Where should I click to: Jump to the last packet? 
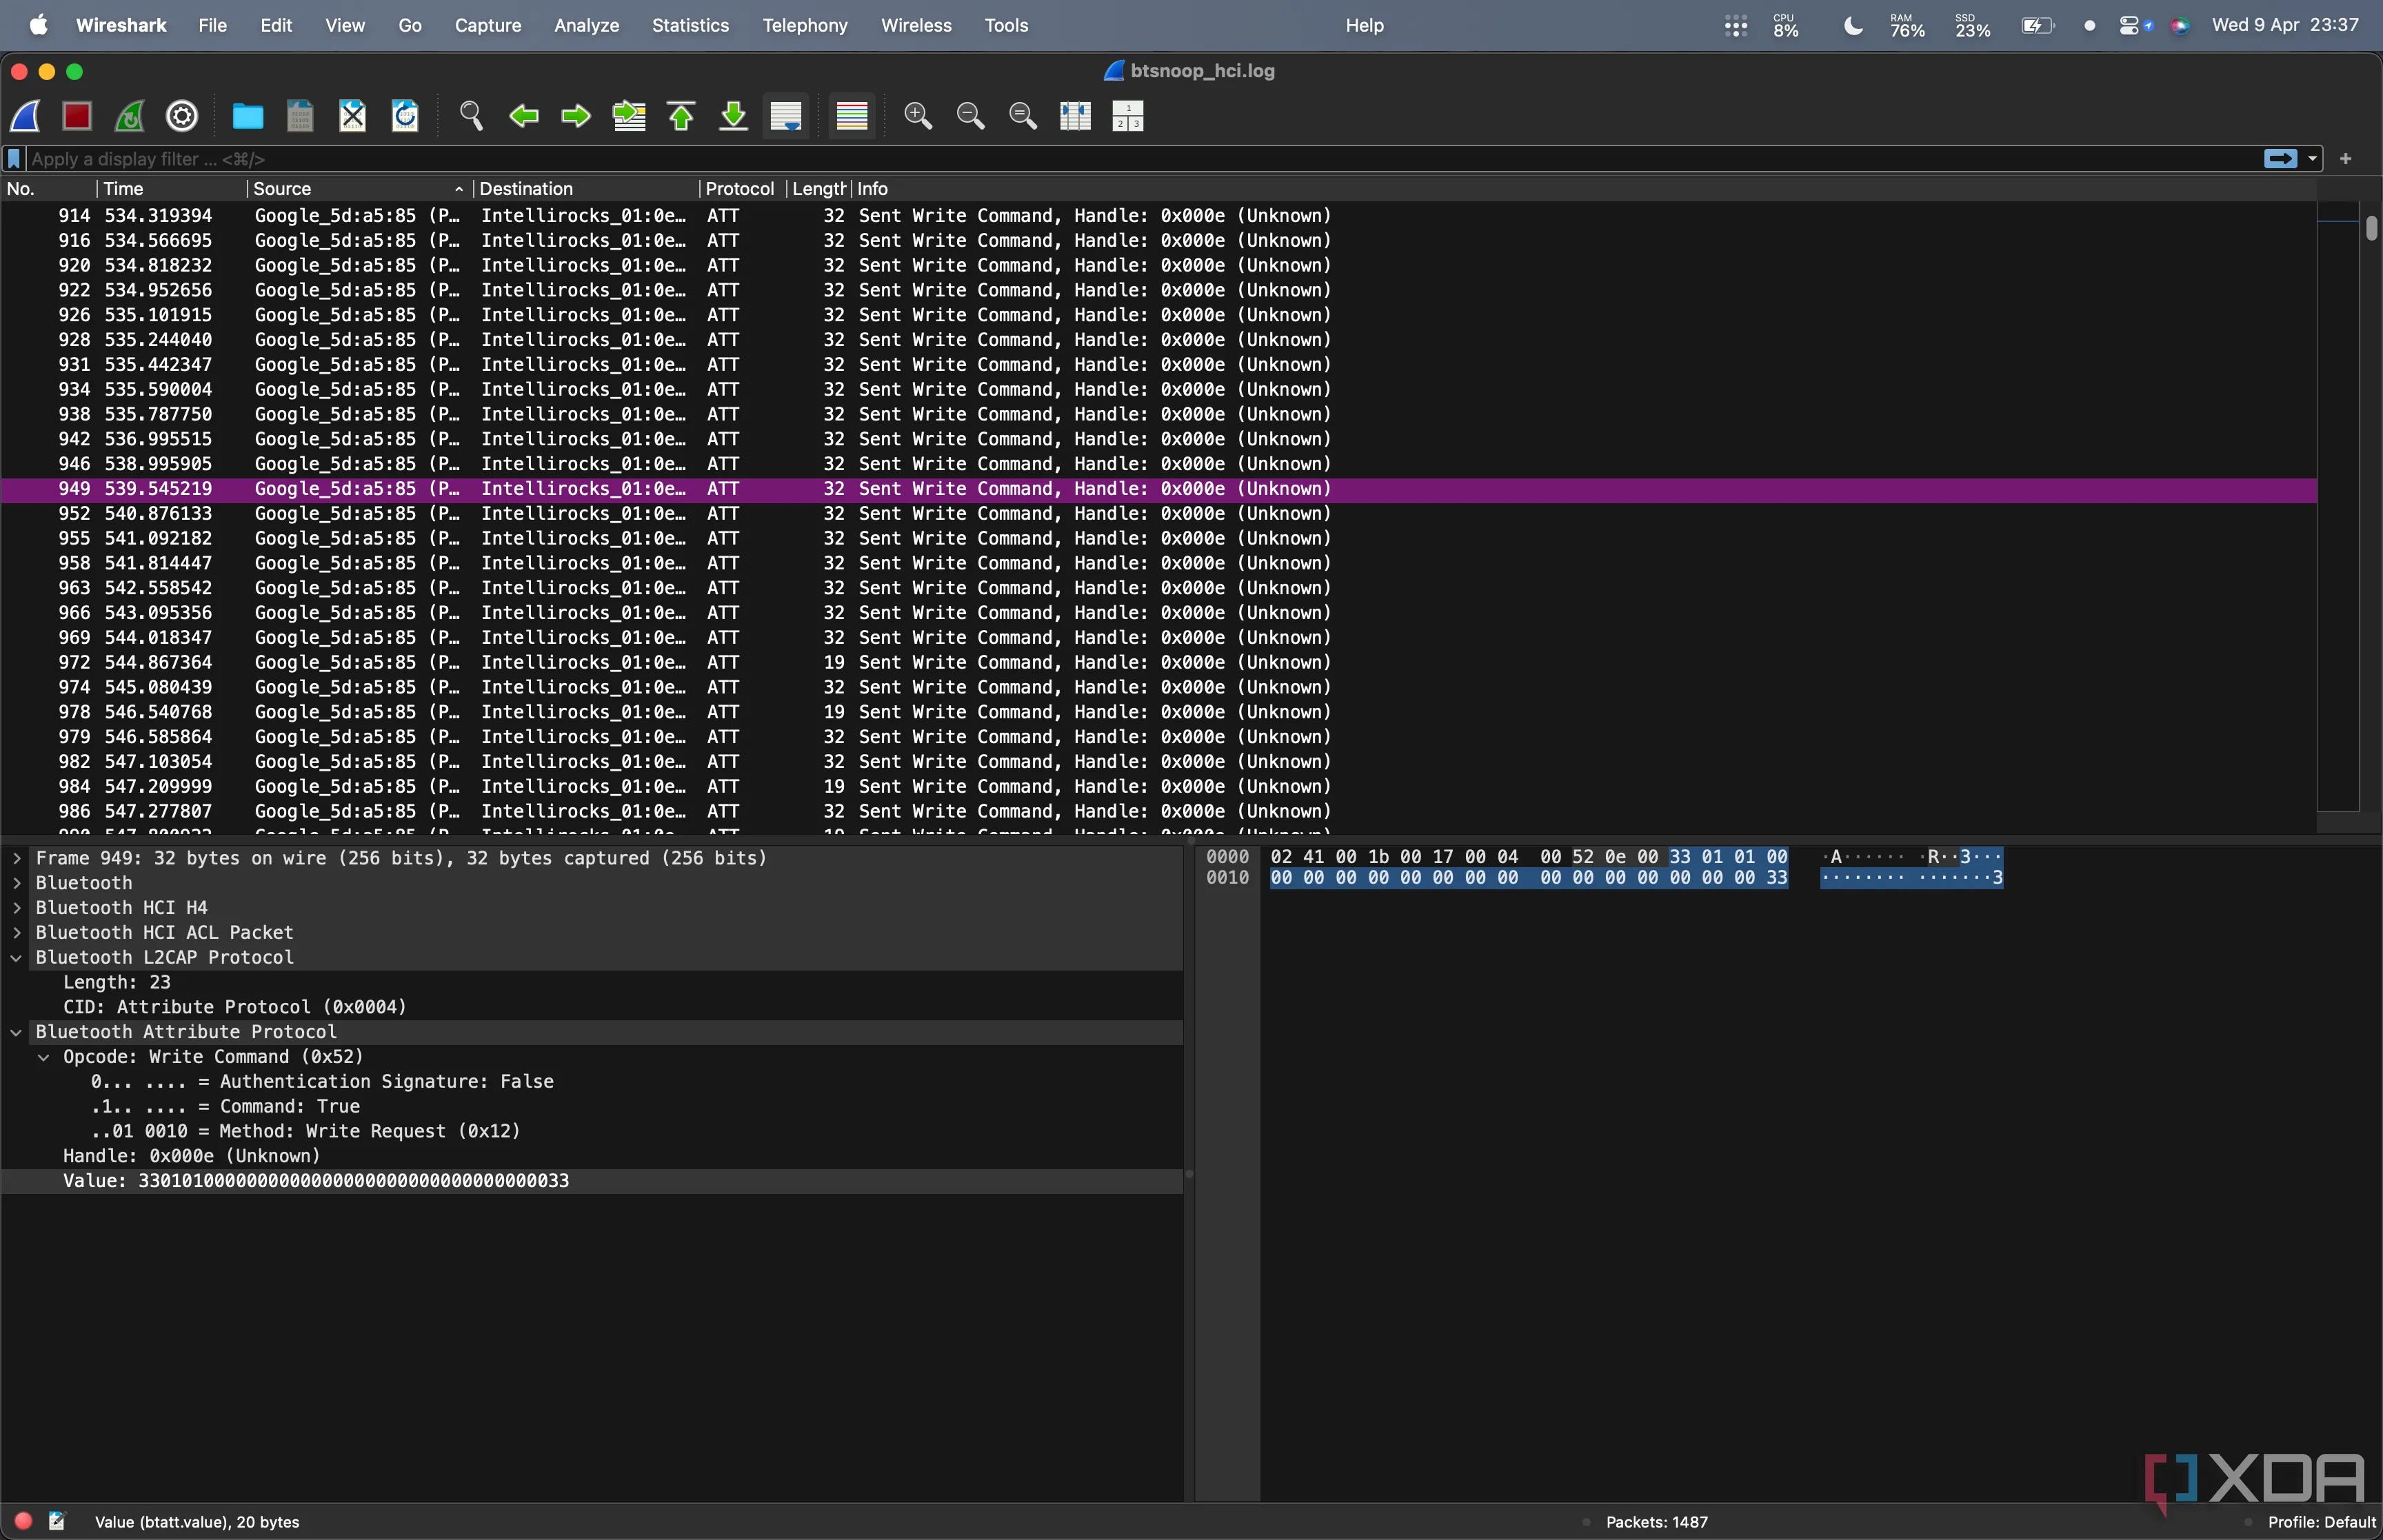(734, 116)
